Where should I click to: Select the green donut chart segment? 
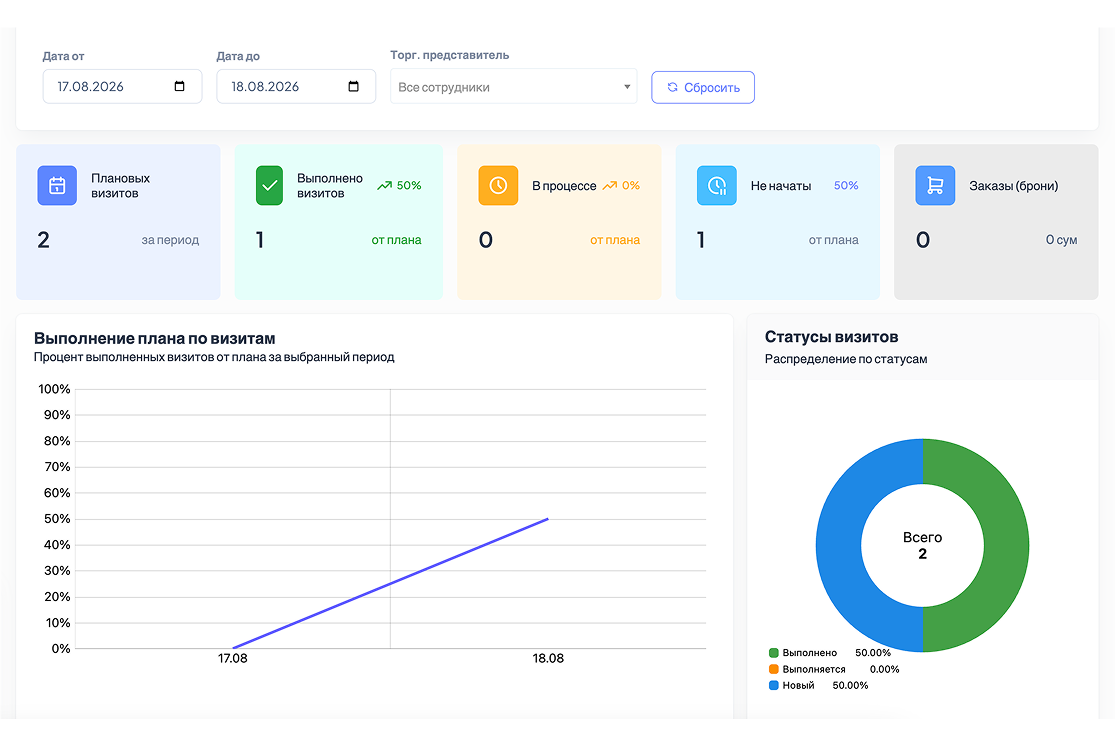pos(1005,545)
